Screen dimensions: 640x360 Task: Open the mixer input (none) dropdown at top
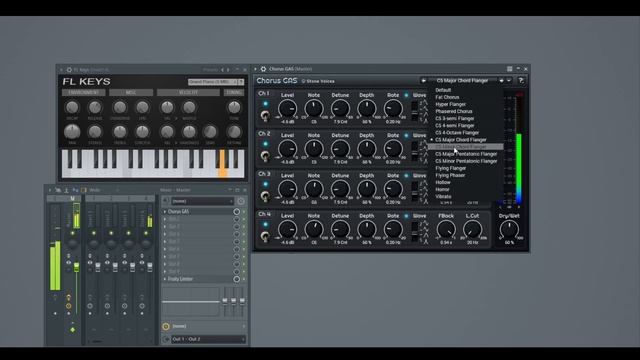[x=202, y=201]
